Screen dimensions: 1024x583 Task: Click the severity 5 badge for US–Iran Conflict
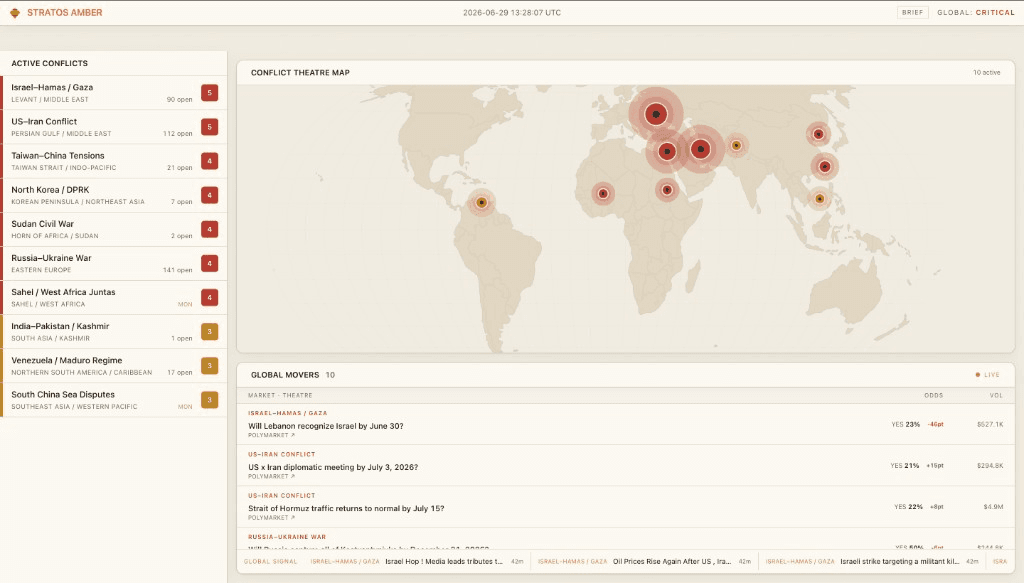click(x=210, y=127)
